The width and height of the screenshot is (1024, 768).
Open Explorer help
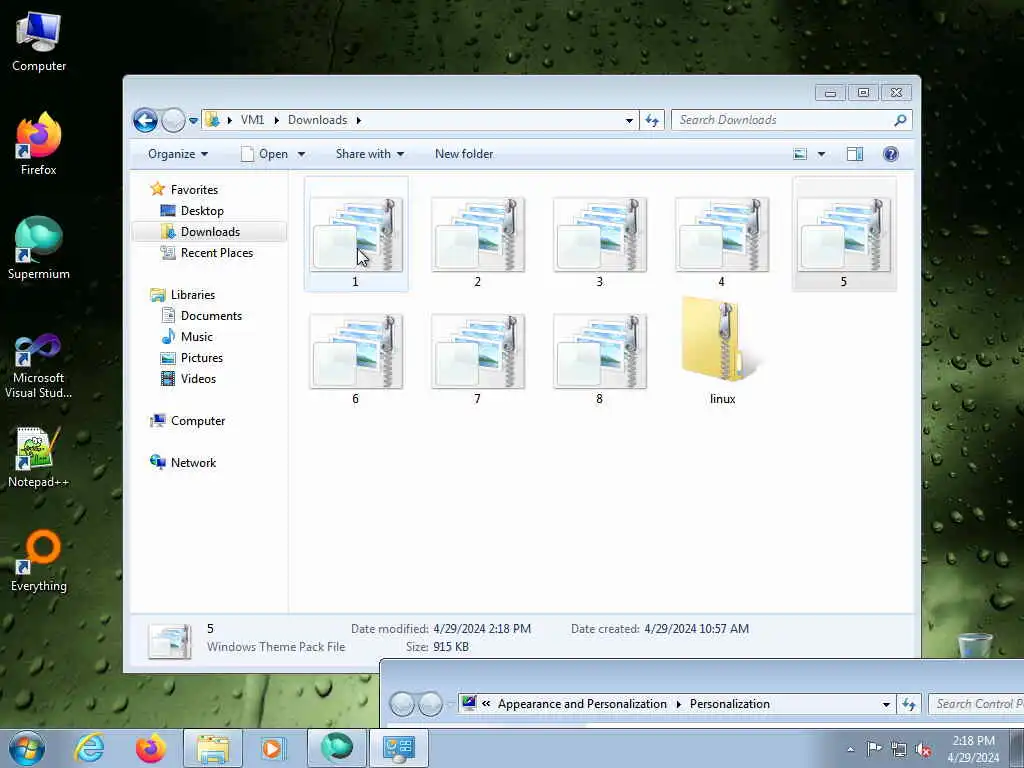click(x=891, y=154)
